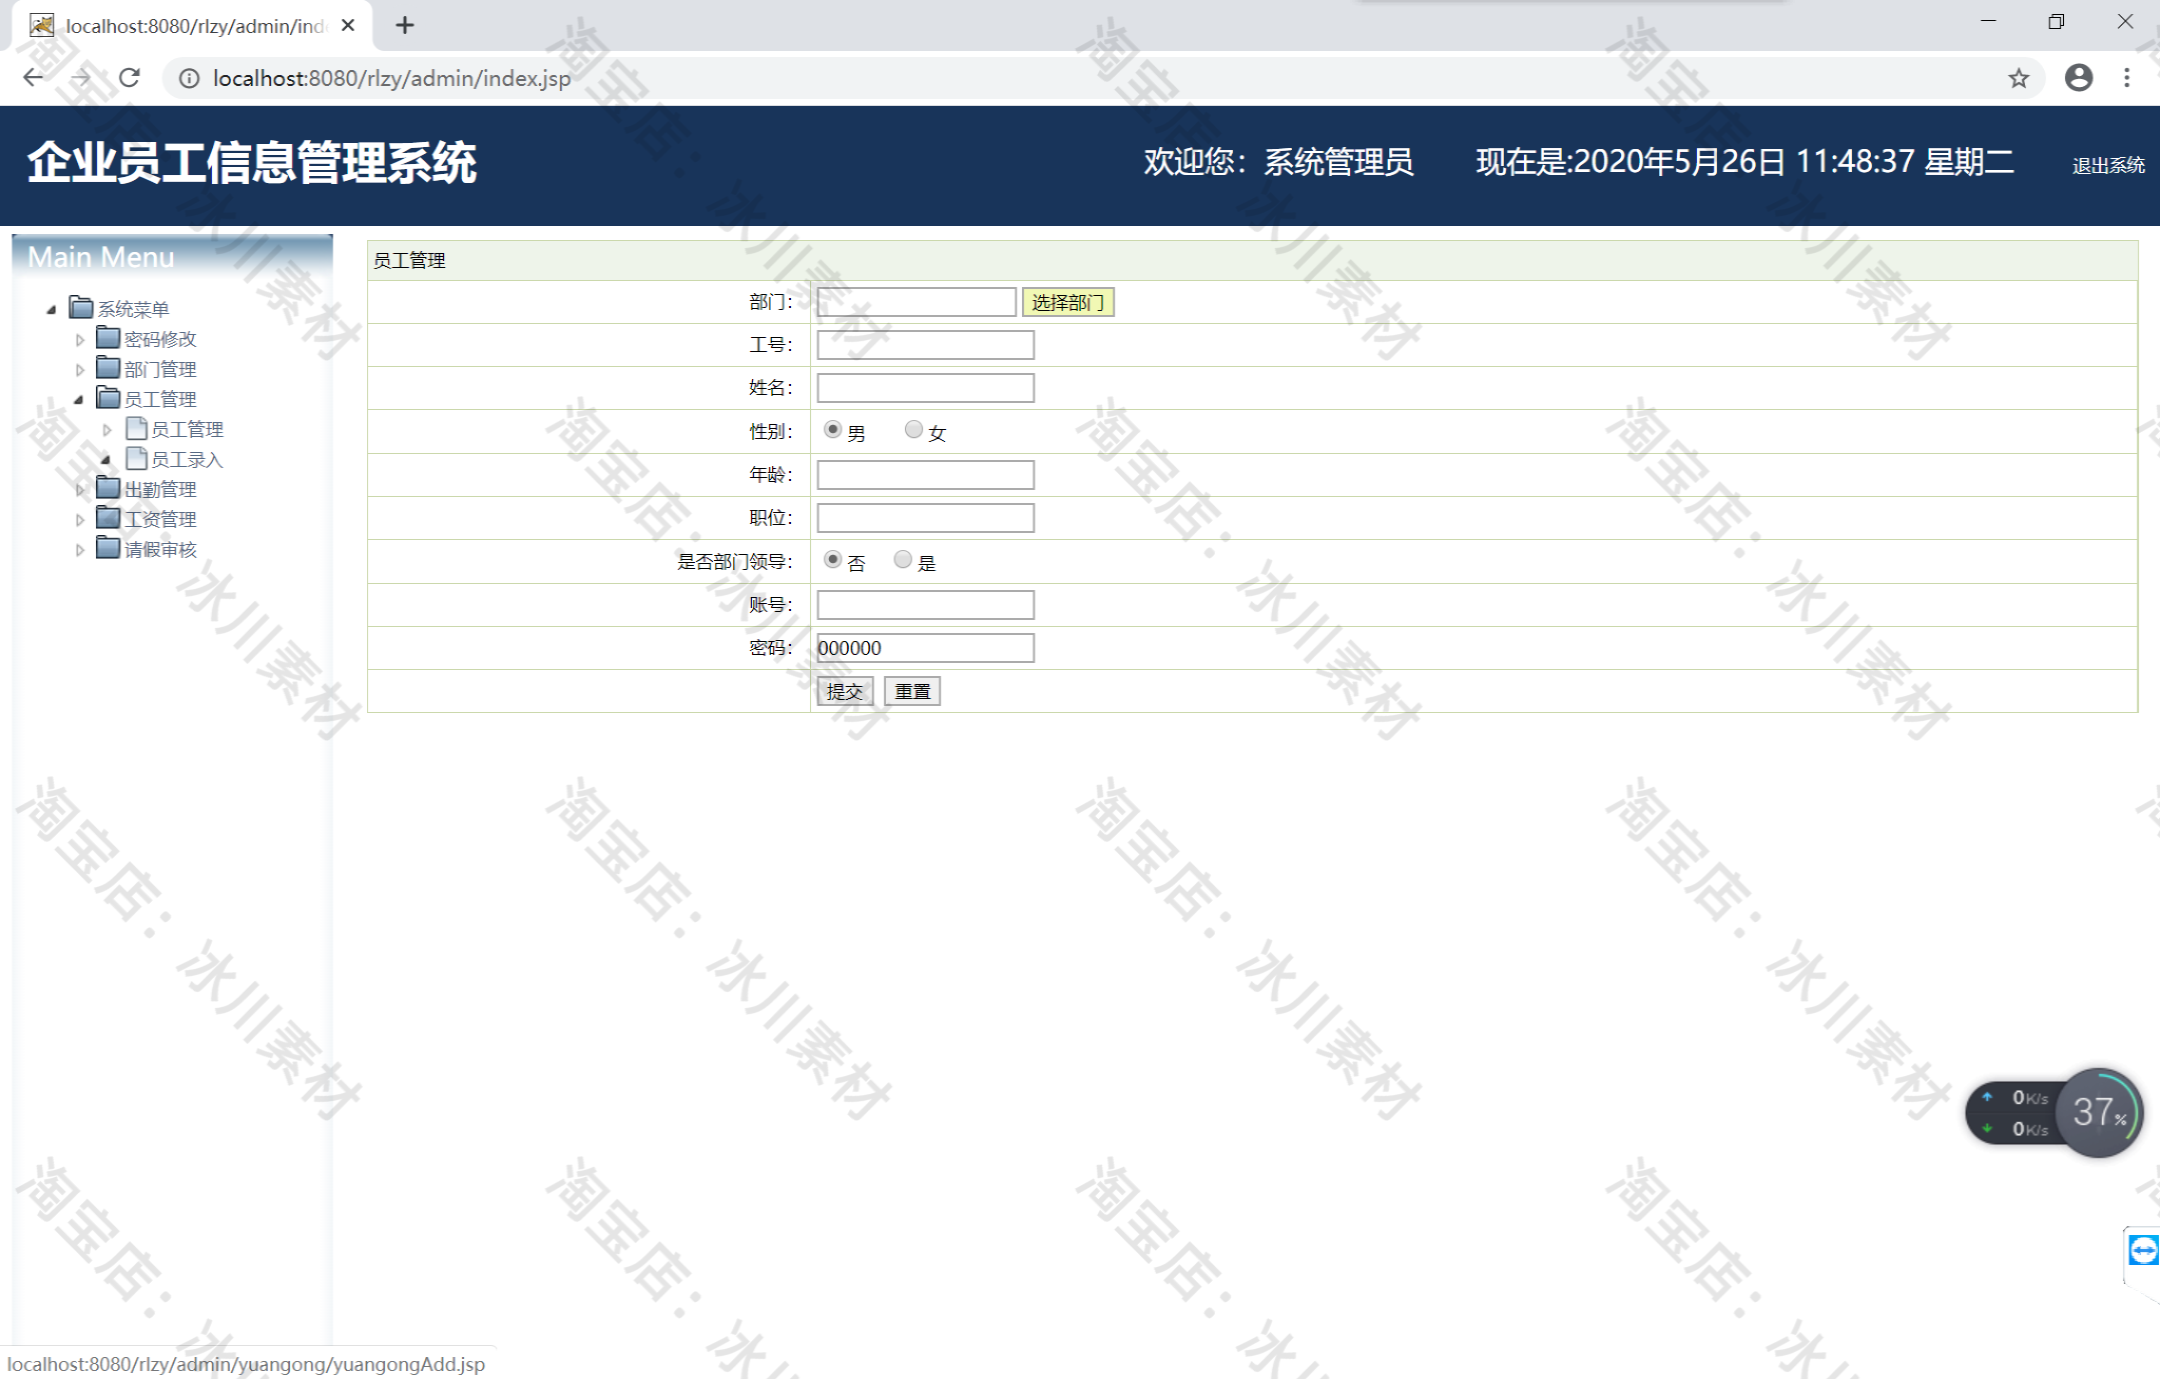Click the 系统菜单 folder icon
2160x1379 pixels.
point(81,307)
